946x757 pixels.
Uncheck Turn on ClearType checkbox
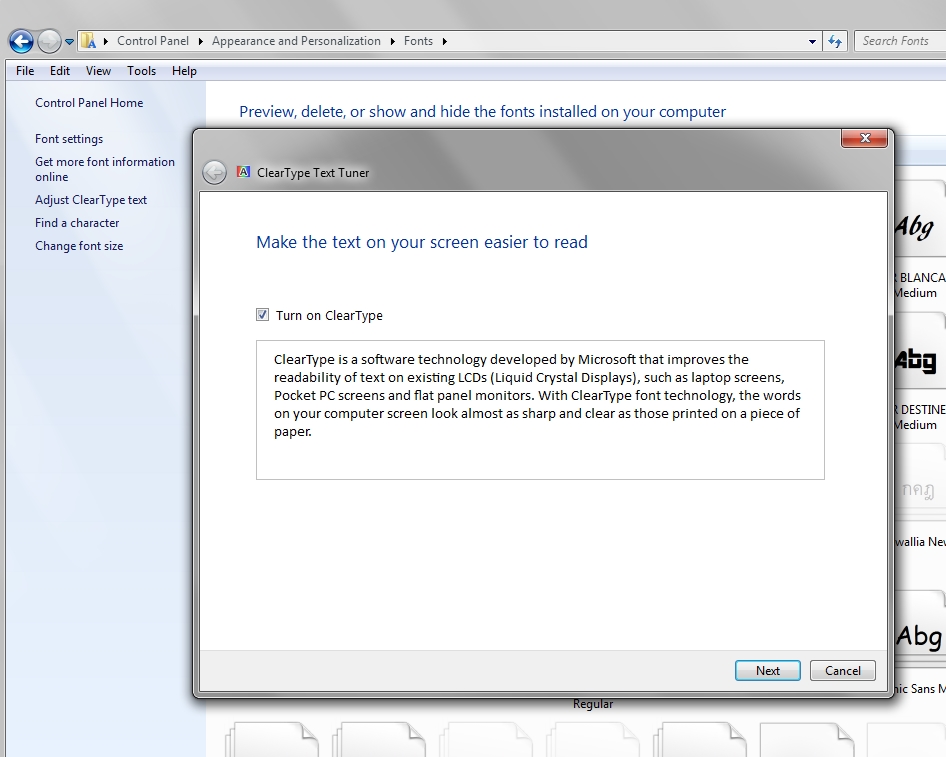click(262, 315)
